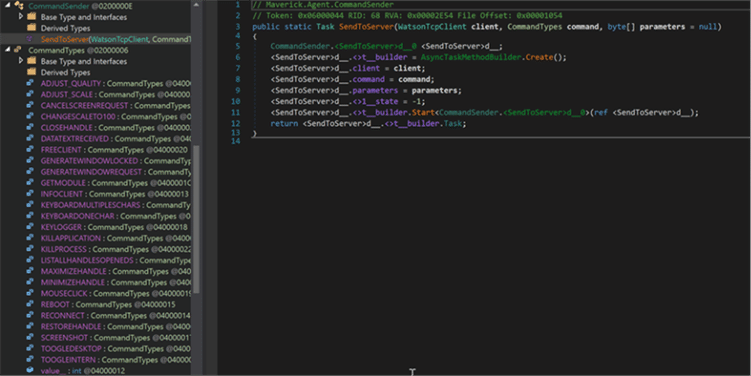Select the RESTOREHANDLE enum member
The height and width of the screenshot is (376, 751).
(x=115, y=326)
